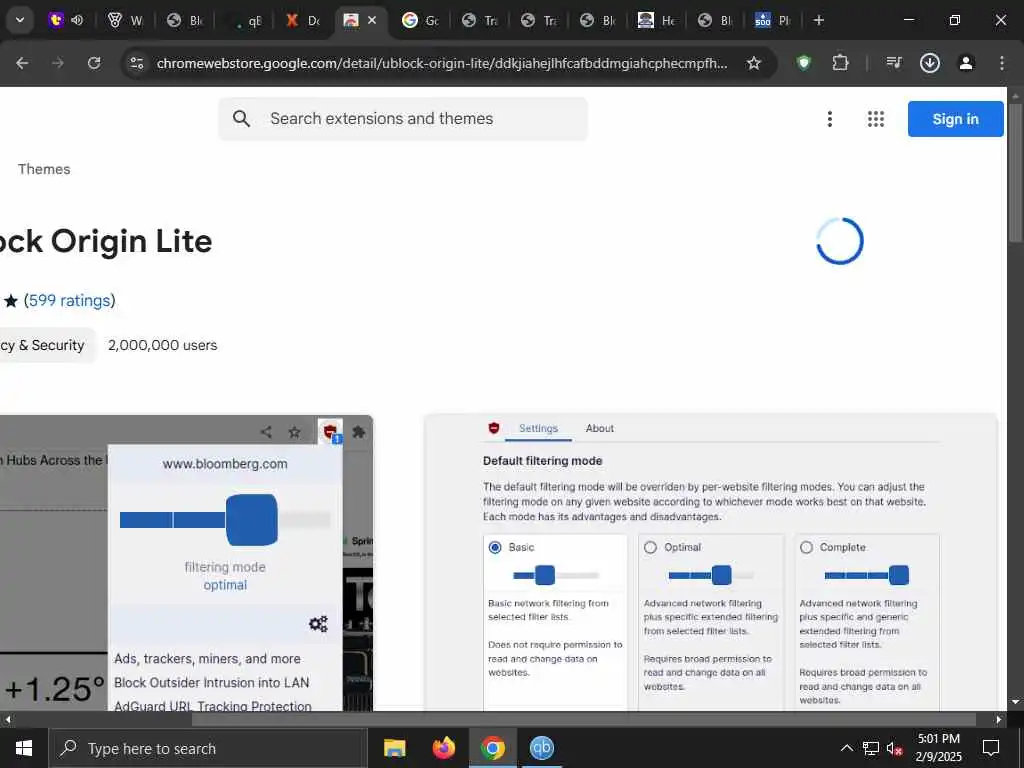
Task: Open the tab search dropdown arrow
Action: (20, 20)
